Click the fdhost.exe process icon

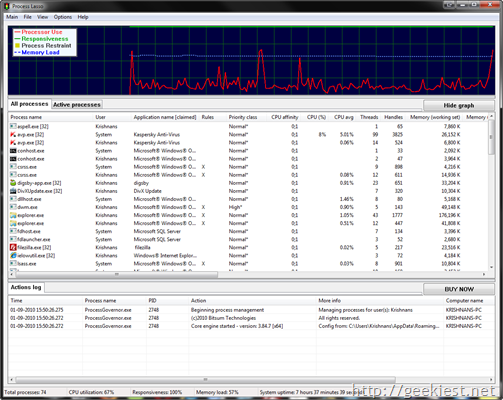(x=13, y=231)
